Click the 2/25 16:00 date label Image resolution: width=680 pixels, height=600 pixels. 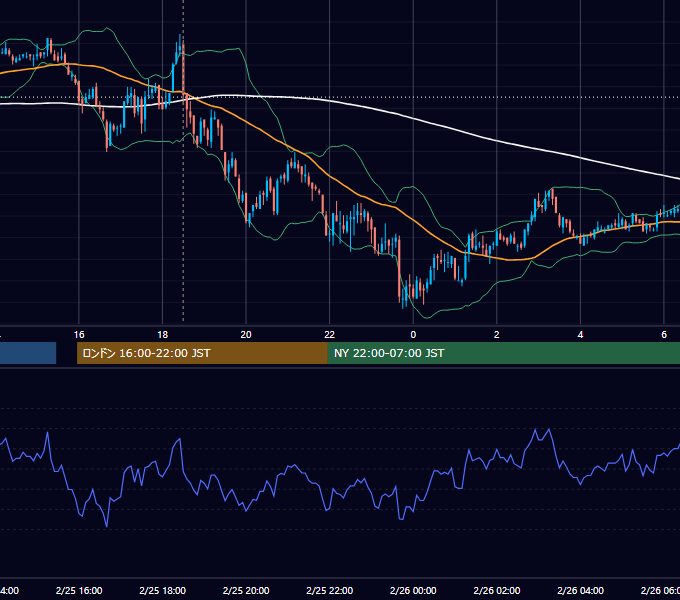(x=79, y=590)
